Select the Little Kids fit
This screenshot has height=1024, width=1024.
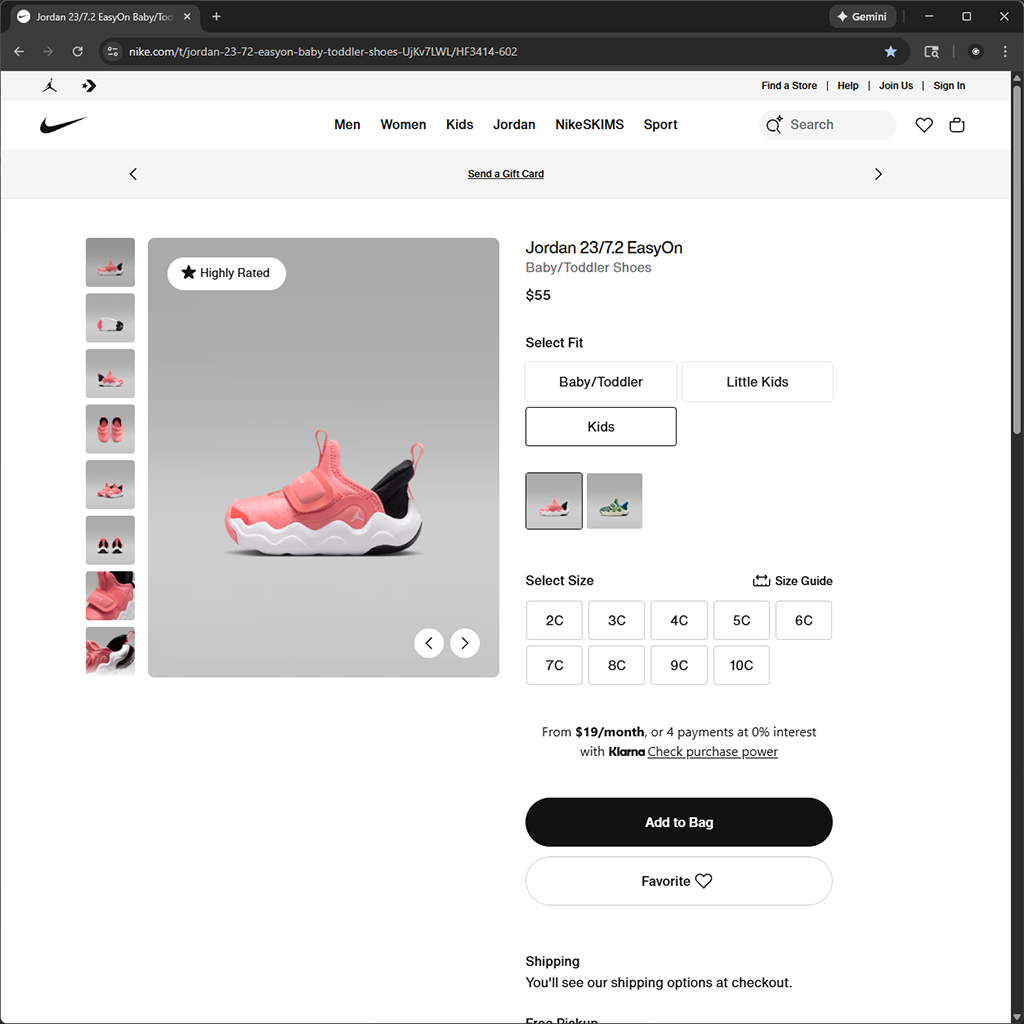tap(757, 381)
